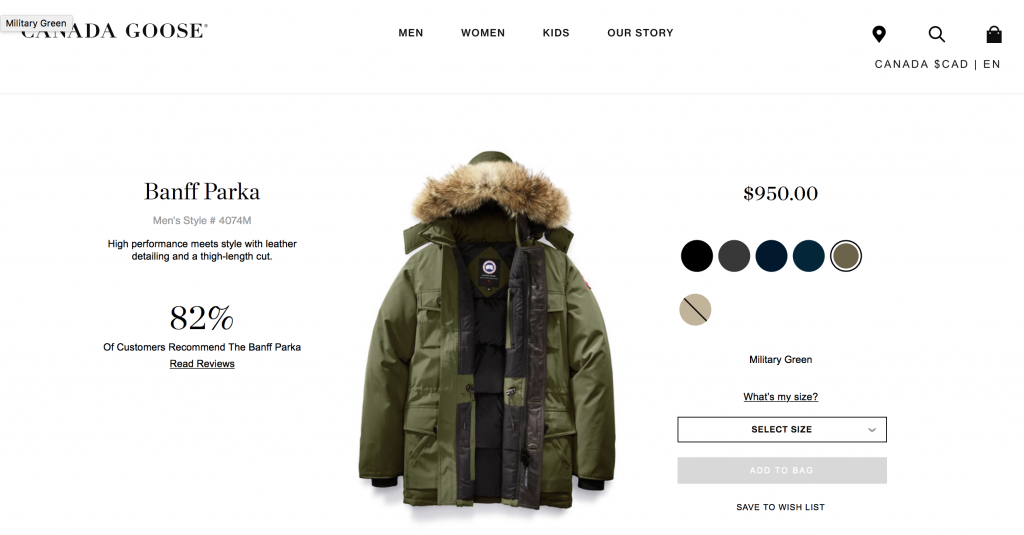Open the shopping bag icon
This screenshot has height=535, width=1024.
pyautogui.click(x=994, y=34)
